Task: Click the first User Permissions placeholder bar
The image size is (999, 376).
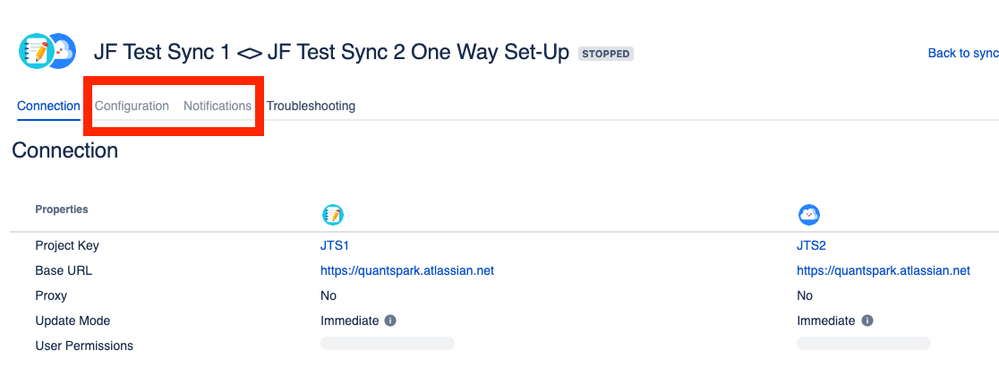Action: pyautogui.click(x=387, y=343)
